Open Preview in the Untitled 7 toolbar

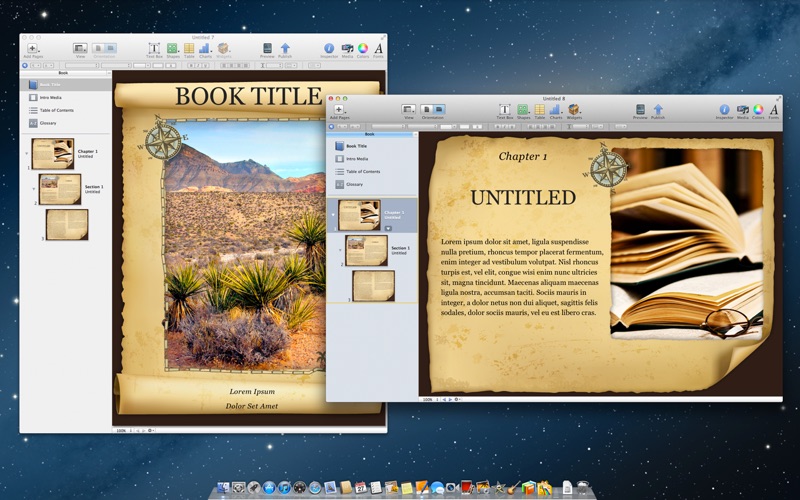click(x=267, y=48)
